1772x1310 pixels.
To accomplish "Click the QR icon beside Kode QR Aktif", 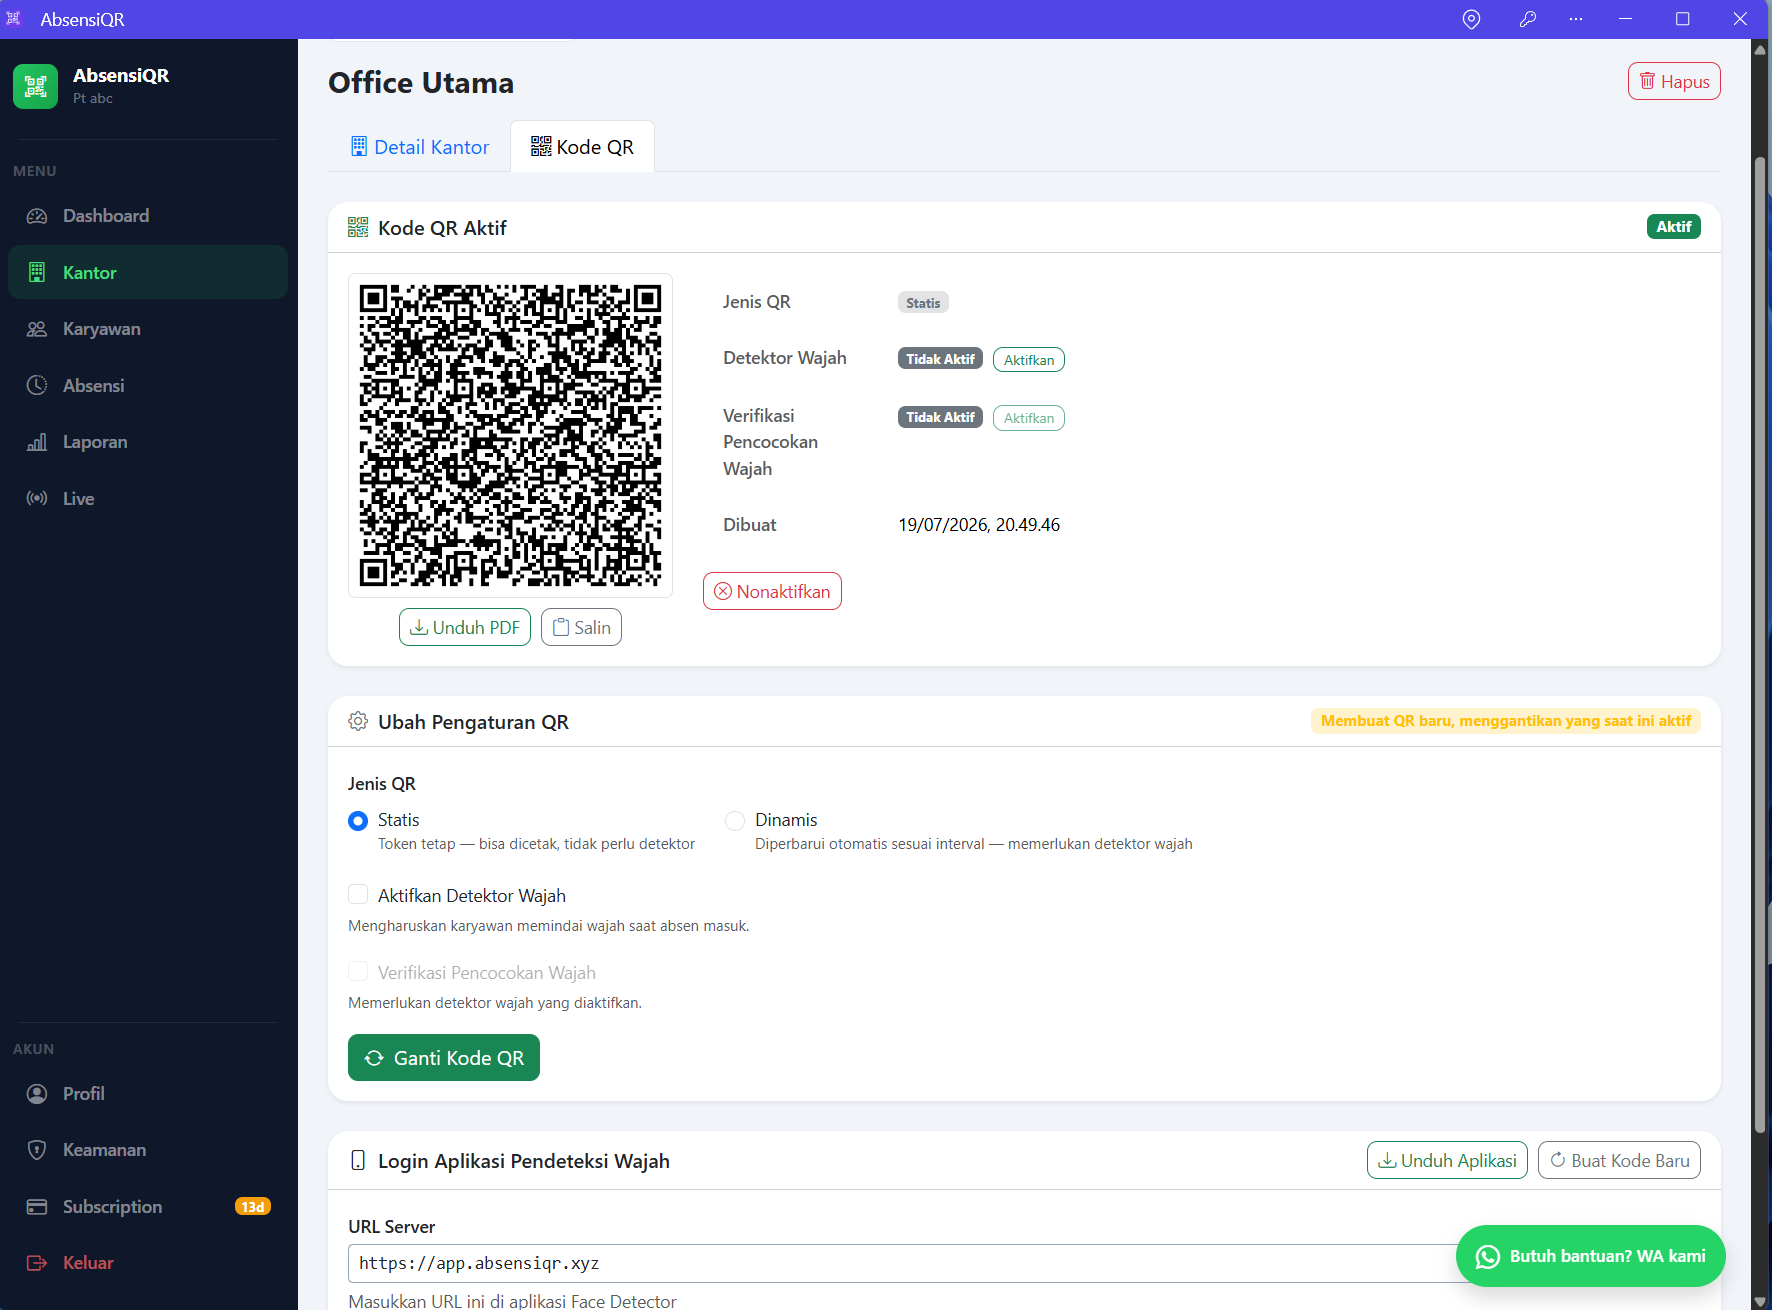I will (x=358, y=227).
